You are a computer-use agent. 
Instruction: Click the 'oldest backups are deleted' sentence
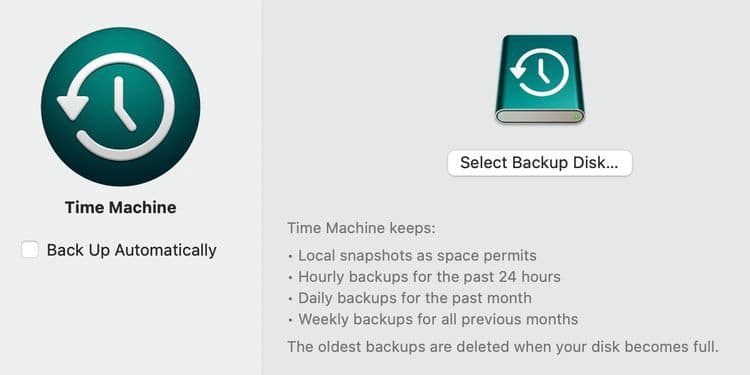(x=503, y=346)
